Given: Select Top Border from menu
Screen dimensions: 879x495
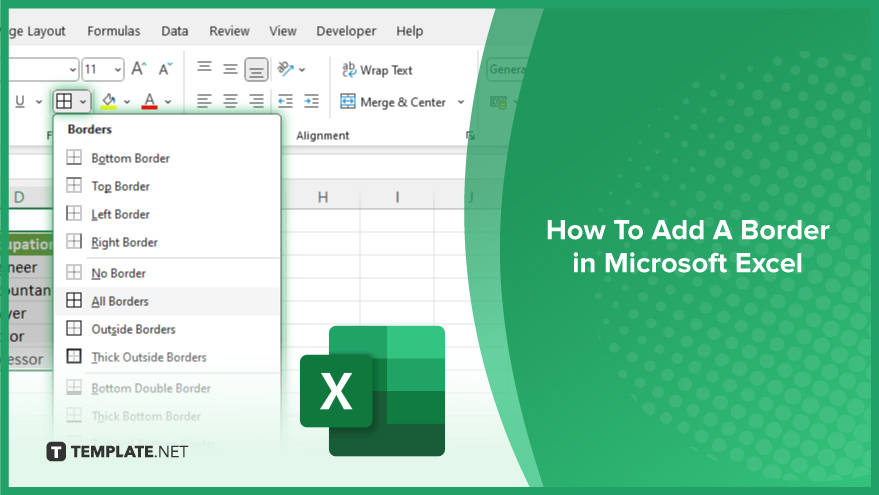Looking at the screenshot, I should [x=167, y=186].
